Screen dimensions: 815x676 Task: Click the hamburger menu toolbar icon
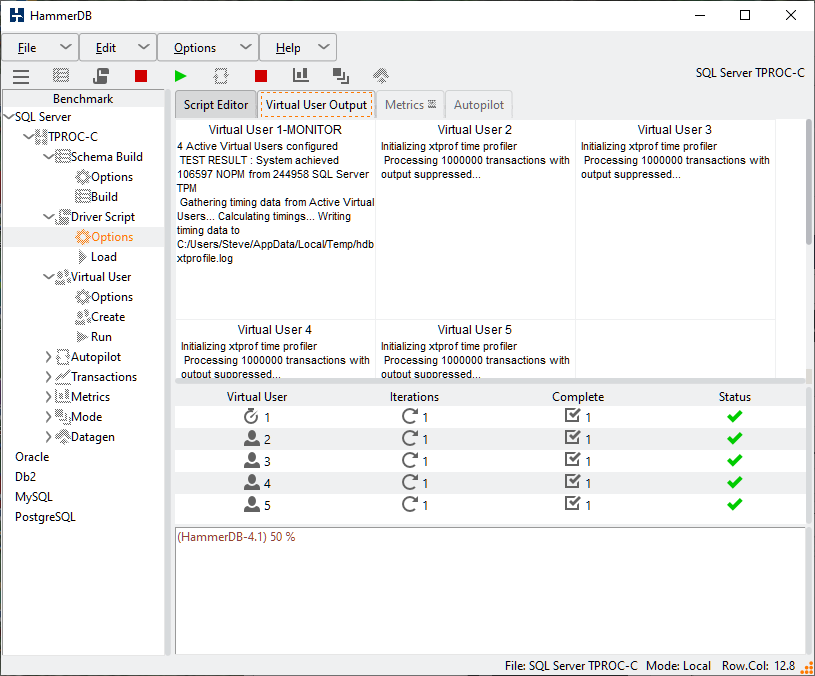(x=21, y=76)
